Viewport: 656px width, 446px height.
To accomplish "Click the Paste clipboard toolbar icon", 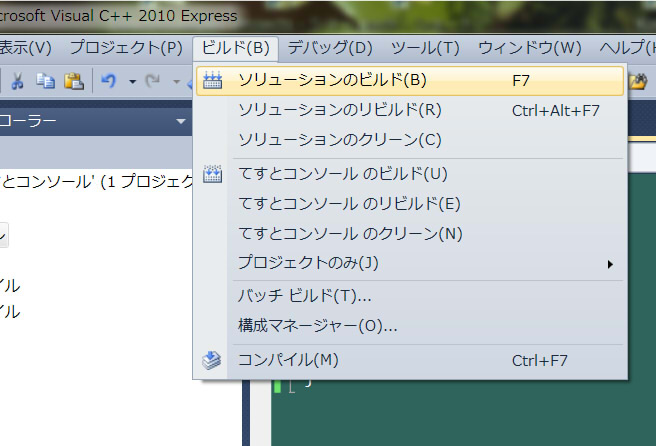I will coord(74,81).
